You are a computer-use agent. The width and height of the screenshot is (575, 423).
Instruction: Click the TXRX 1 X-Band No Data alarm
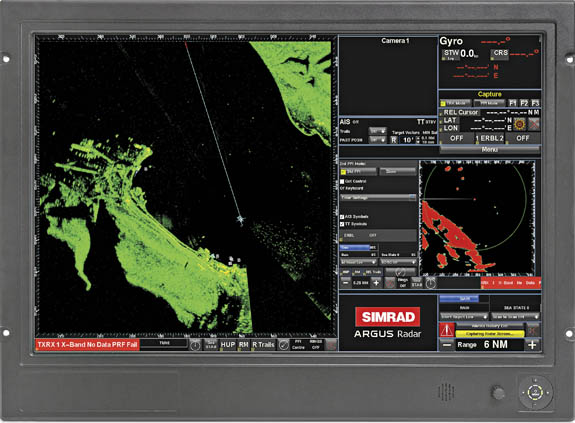(x=87, y=345)
